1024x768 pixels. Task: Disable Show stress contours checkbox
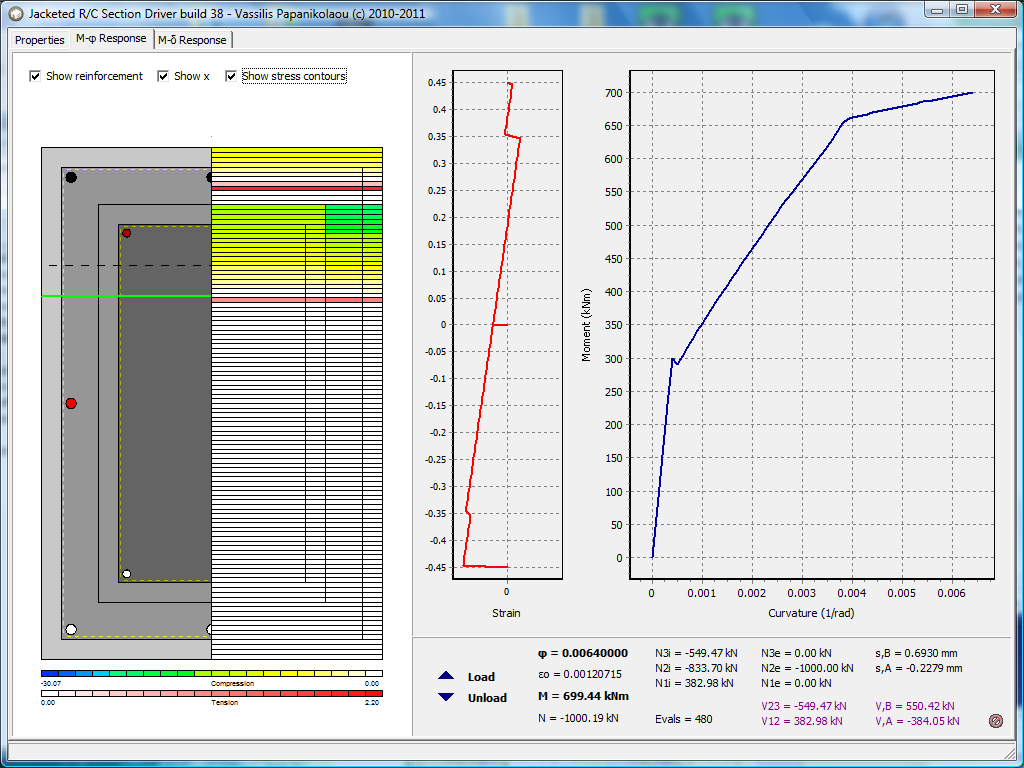point(231,76)
